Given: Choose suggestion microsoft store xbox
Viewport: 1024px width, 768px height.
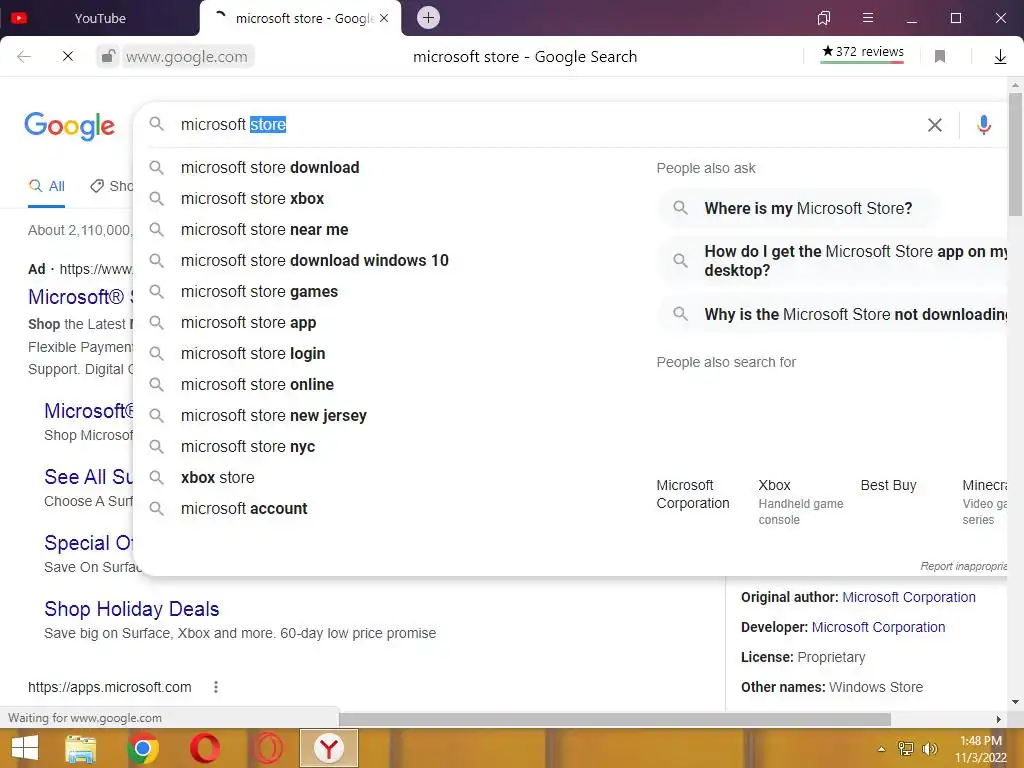Looking at the screenshot, I should pos(252,199).
